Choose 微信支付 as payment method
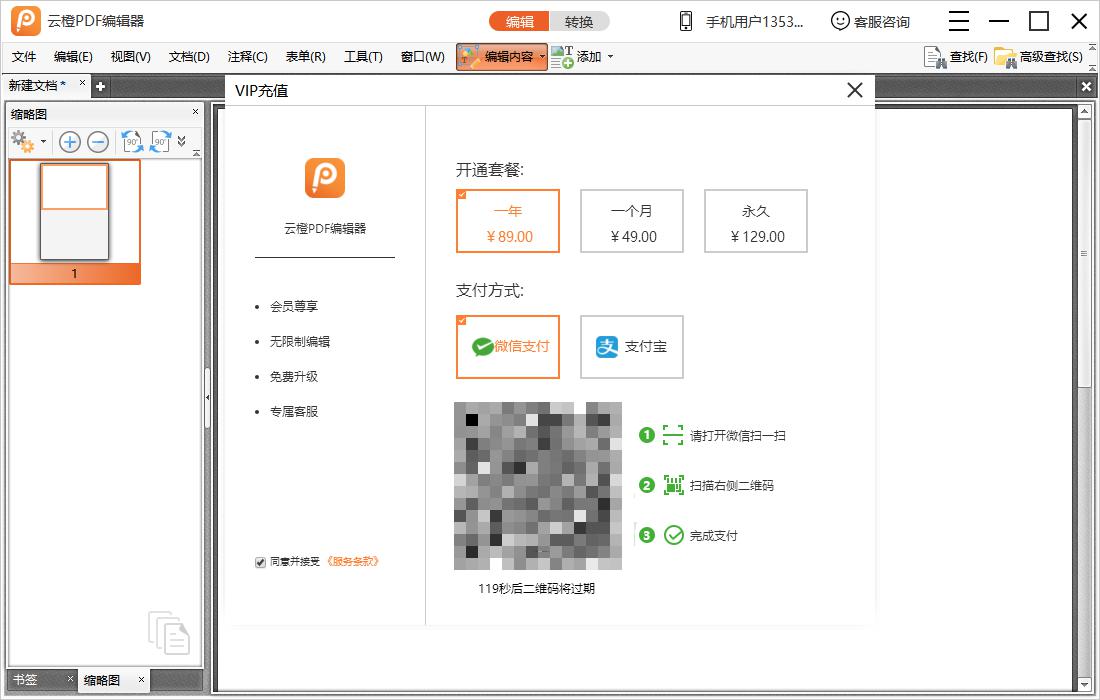Screen dimensions: 1100x700 (508, 347)
